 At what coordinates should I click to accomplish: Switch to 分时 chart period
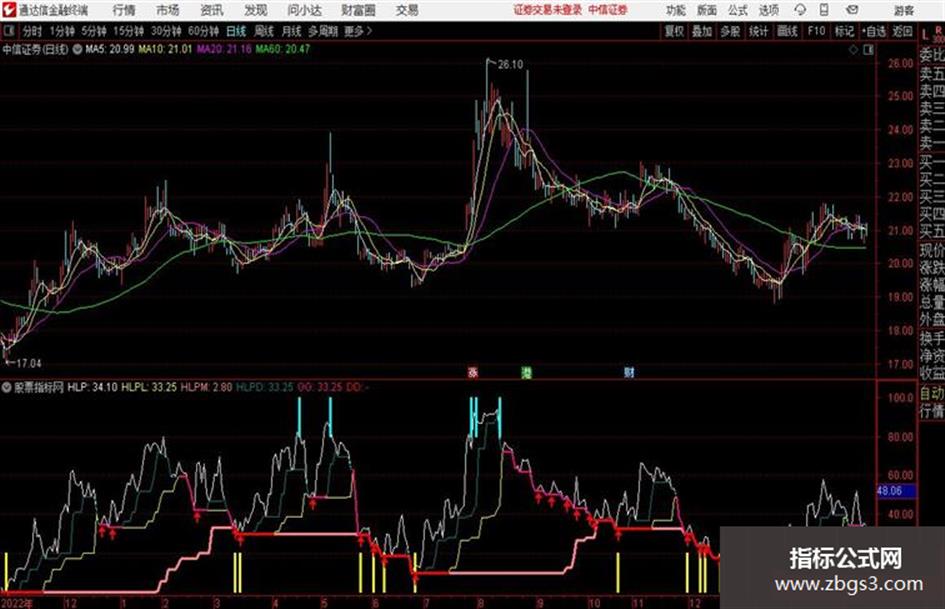coord(32,31)
